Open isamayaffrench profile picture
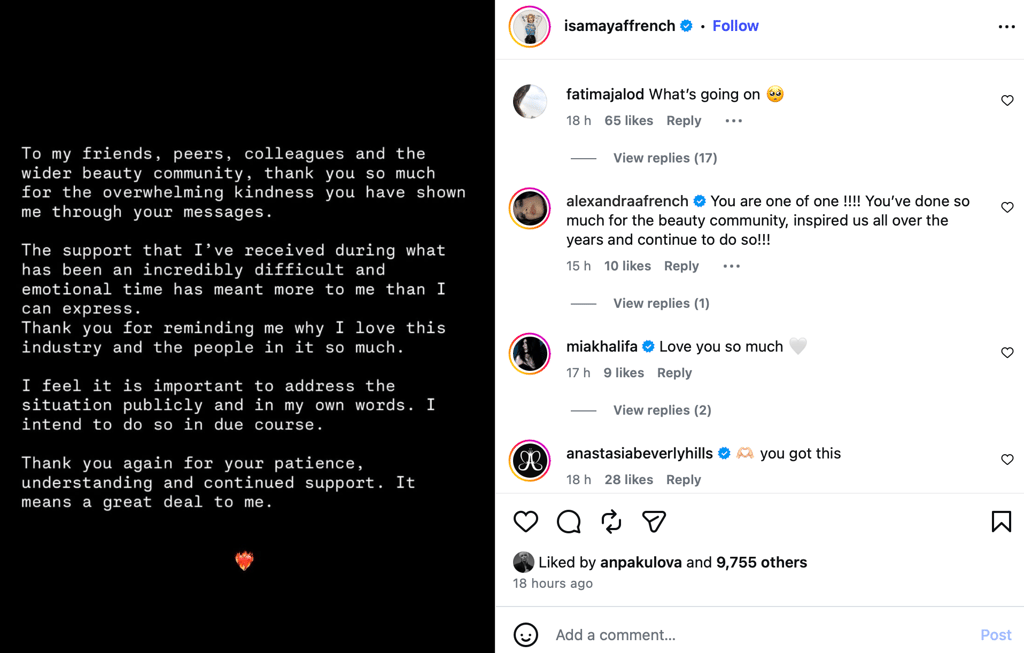The height and width of the screenshot is (653, 1024). click(530, 27)
